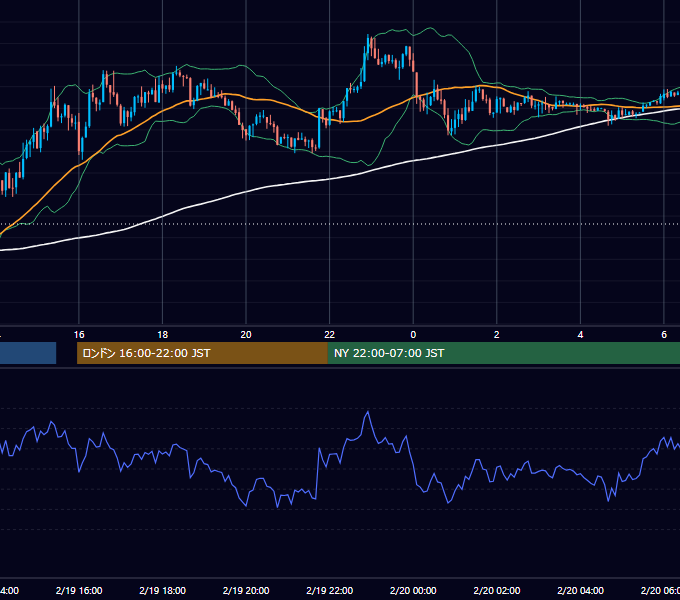Click the 0 hour axis label
Screen dimensions: 680x600
tap(413, 335)
